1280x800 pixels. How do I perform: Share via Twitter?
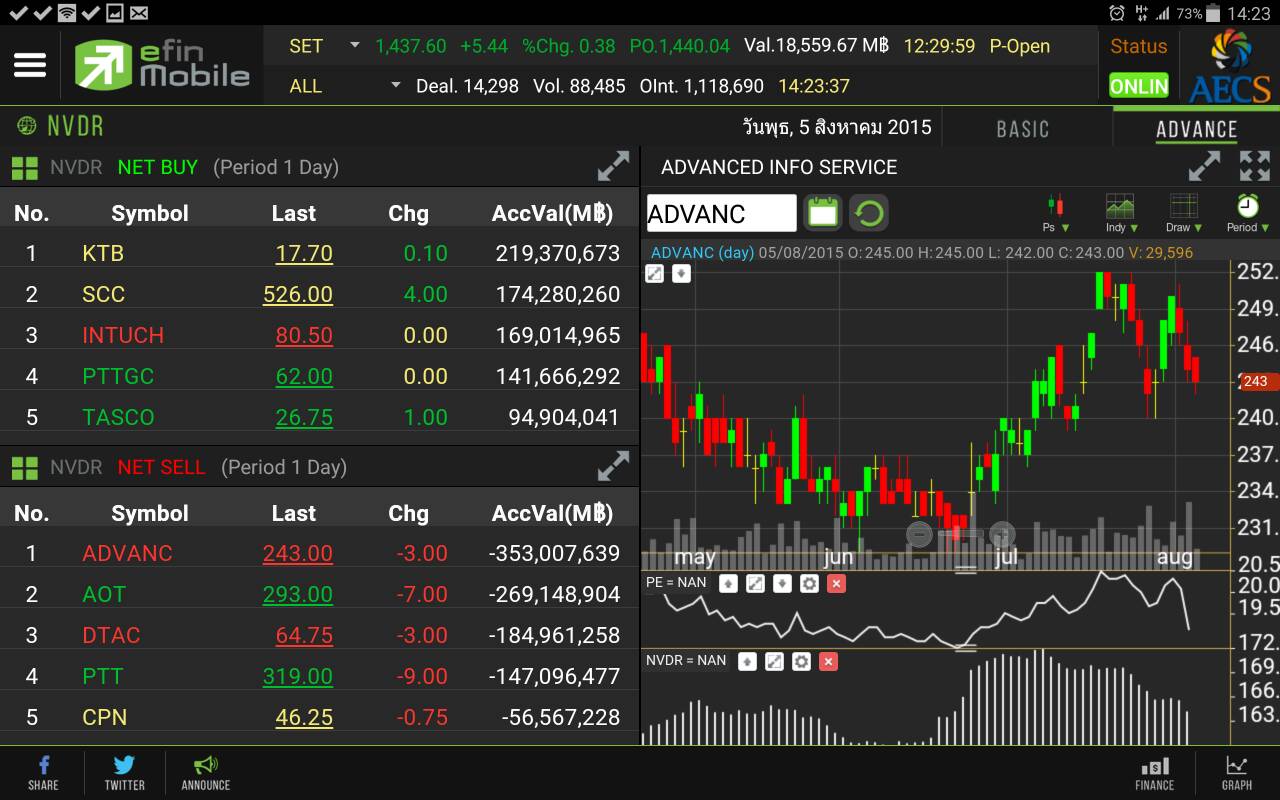124,773
